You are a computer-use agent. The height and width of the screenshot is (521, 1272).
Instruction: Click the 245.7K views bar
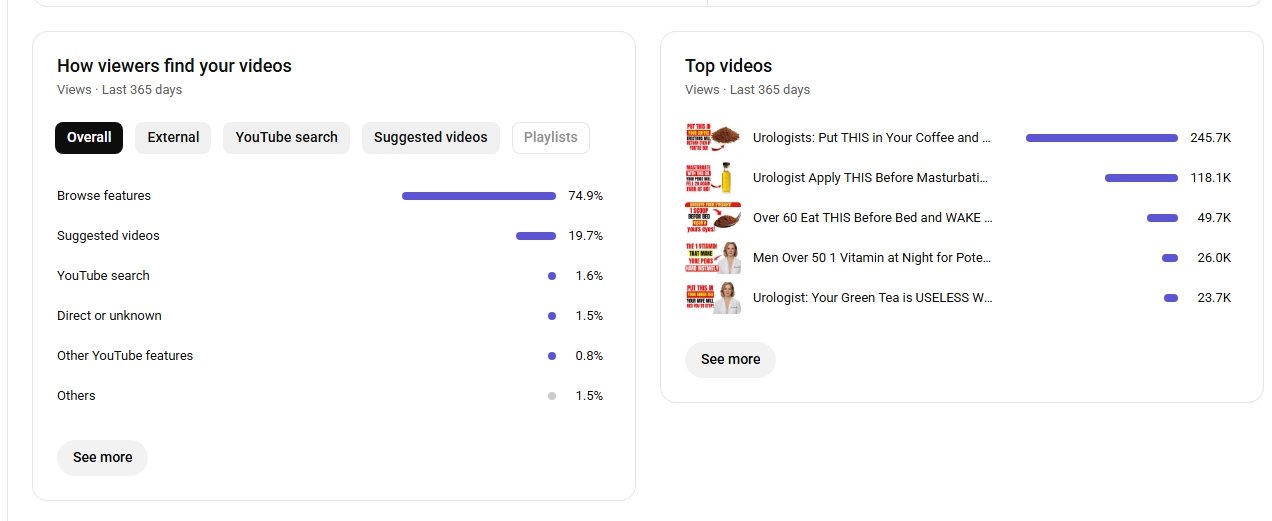click(x=1101, y=138)
